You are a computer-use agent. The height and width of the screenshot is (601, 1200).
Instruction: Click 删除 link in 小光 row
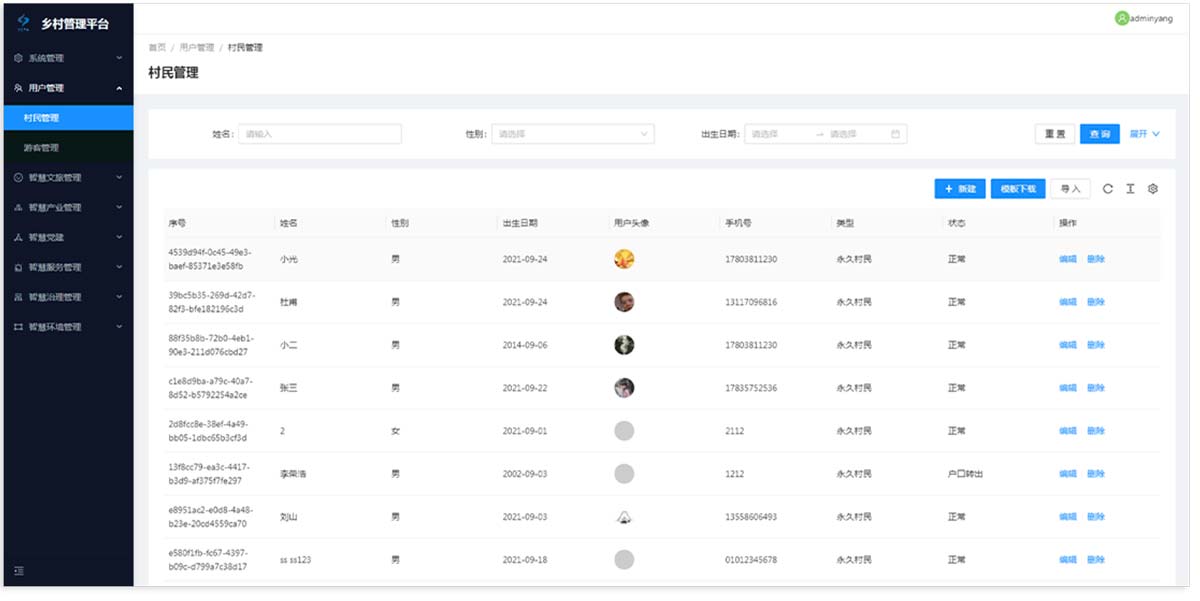point(1096,259)
